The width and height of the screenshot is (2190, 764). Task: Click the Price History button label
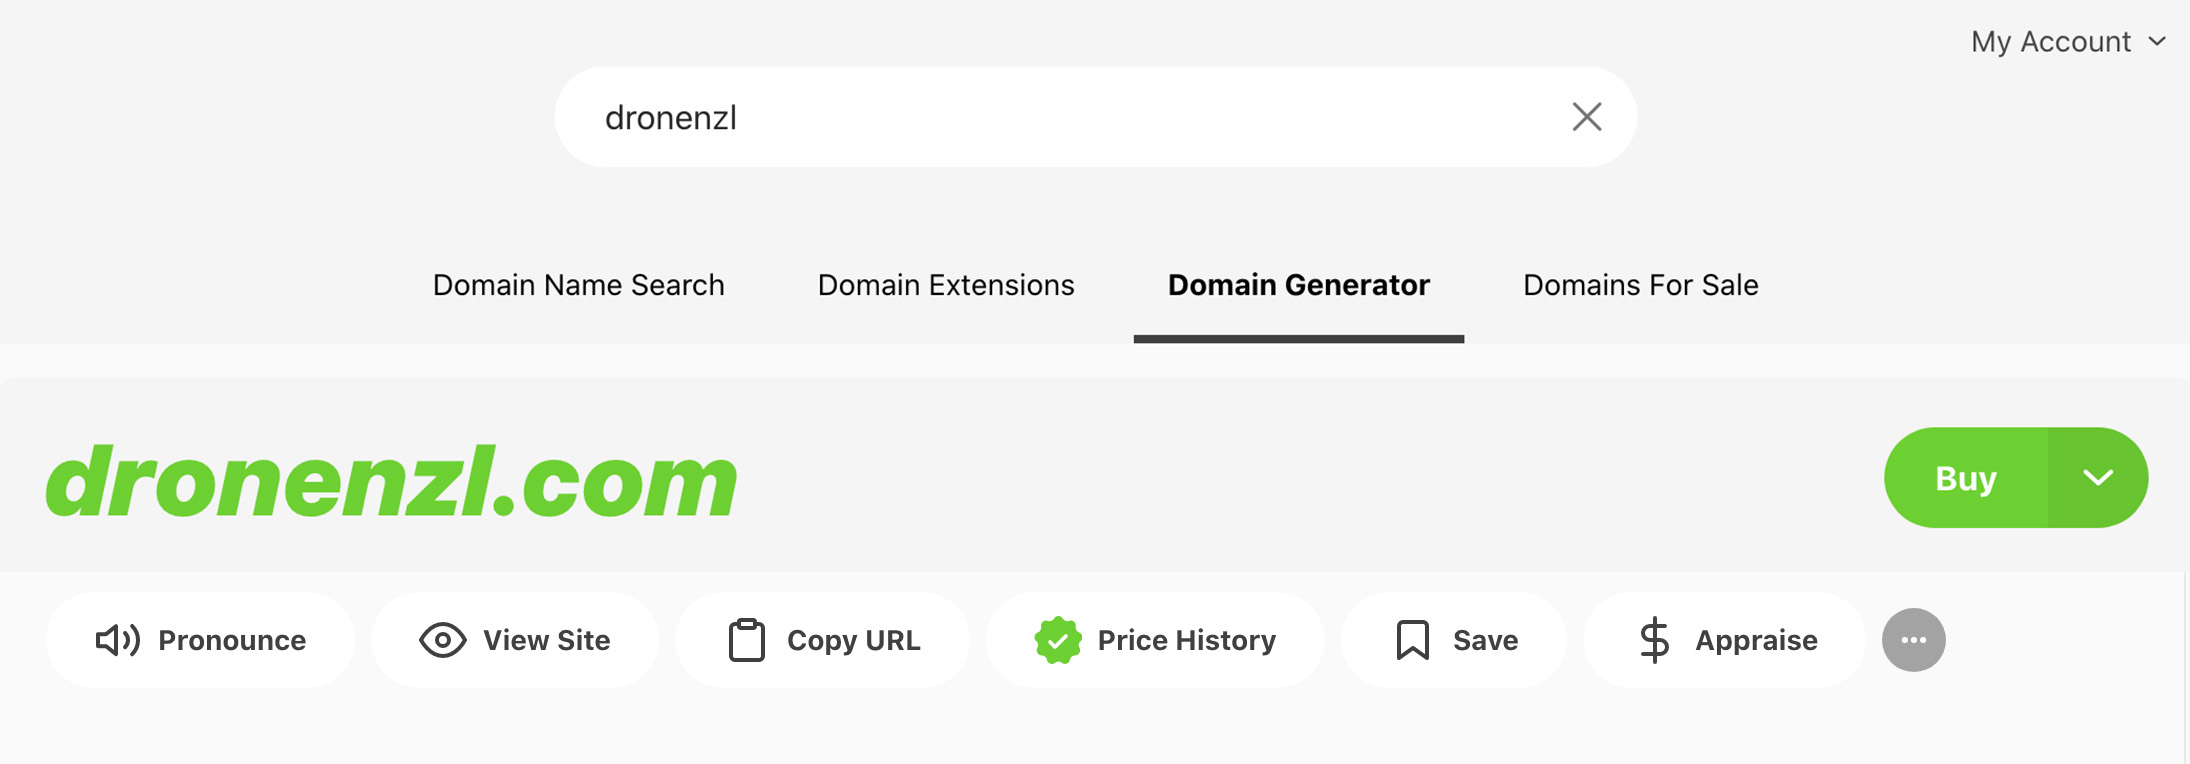coord(1187,640)
